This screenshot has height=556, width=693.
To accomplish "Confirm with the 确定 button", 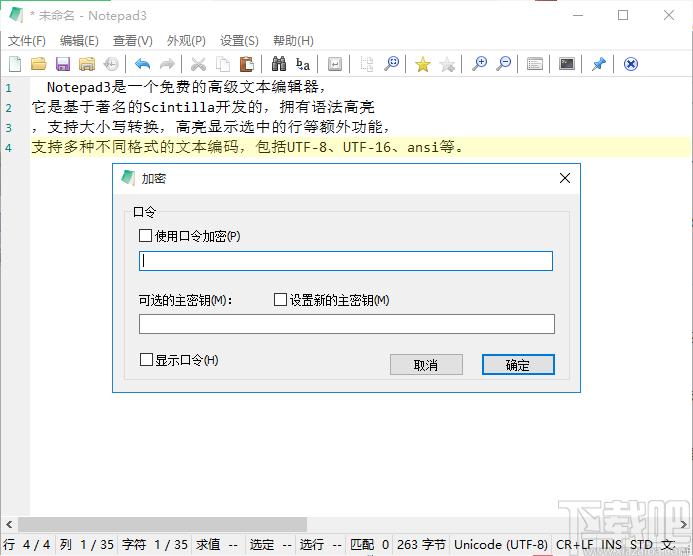I will tap(518, 365).
